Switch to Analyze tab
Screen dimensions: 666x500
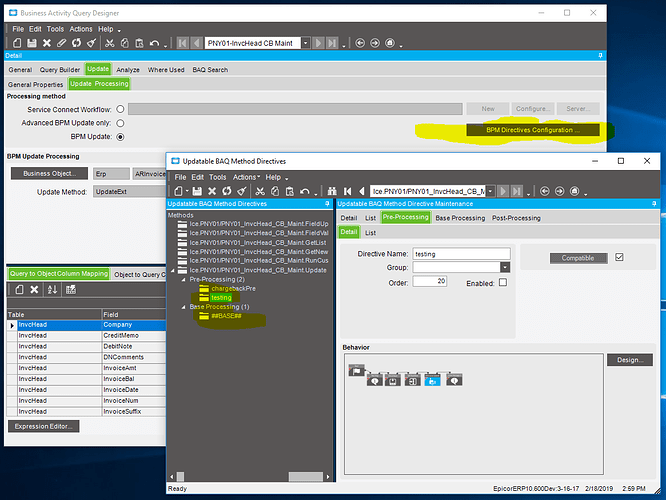128,70
